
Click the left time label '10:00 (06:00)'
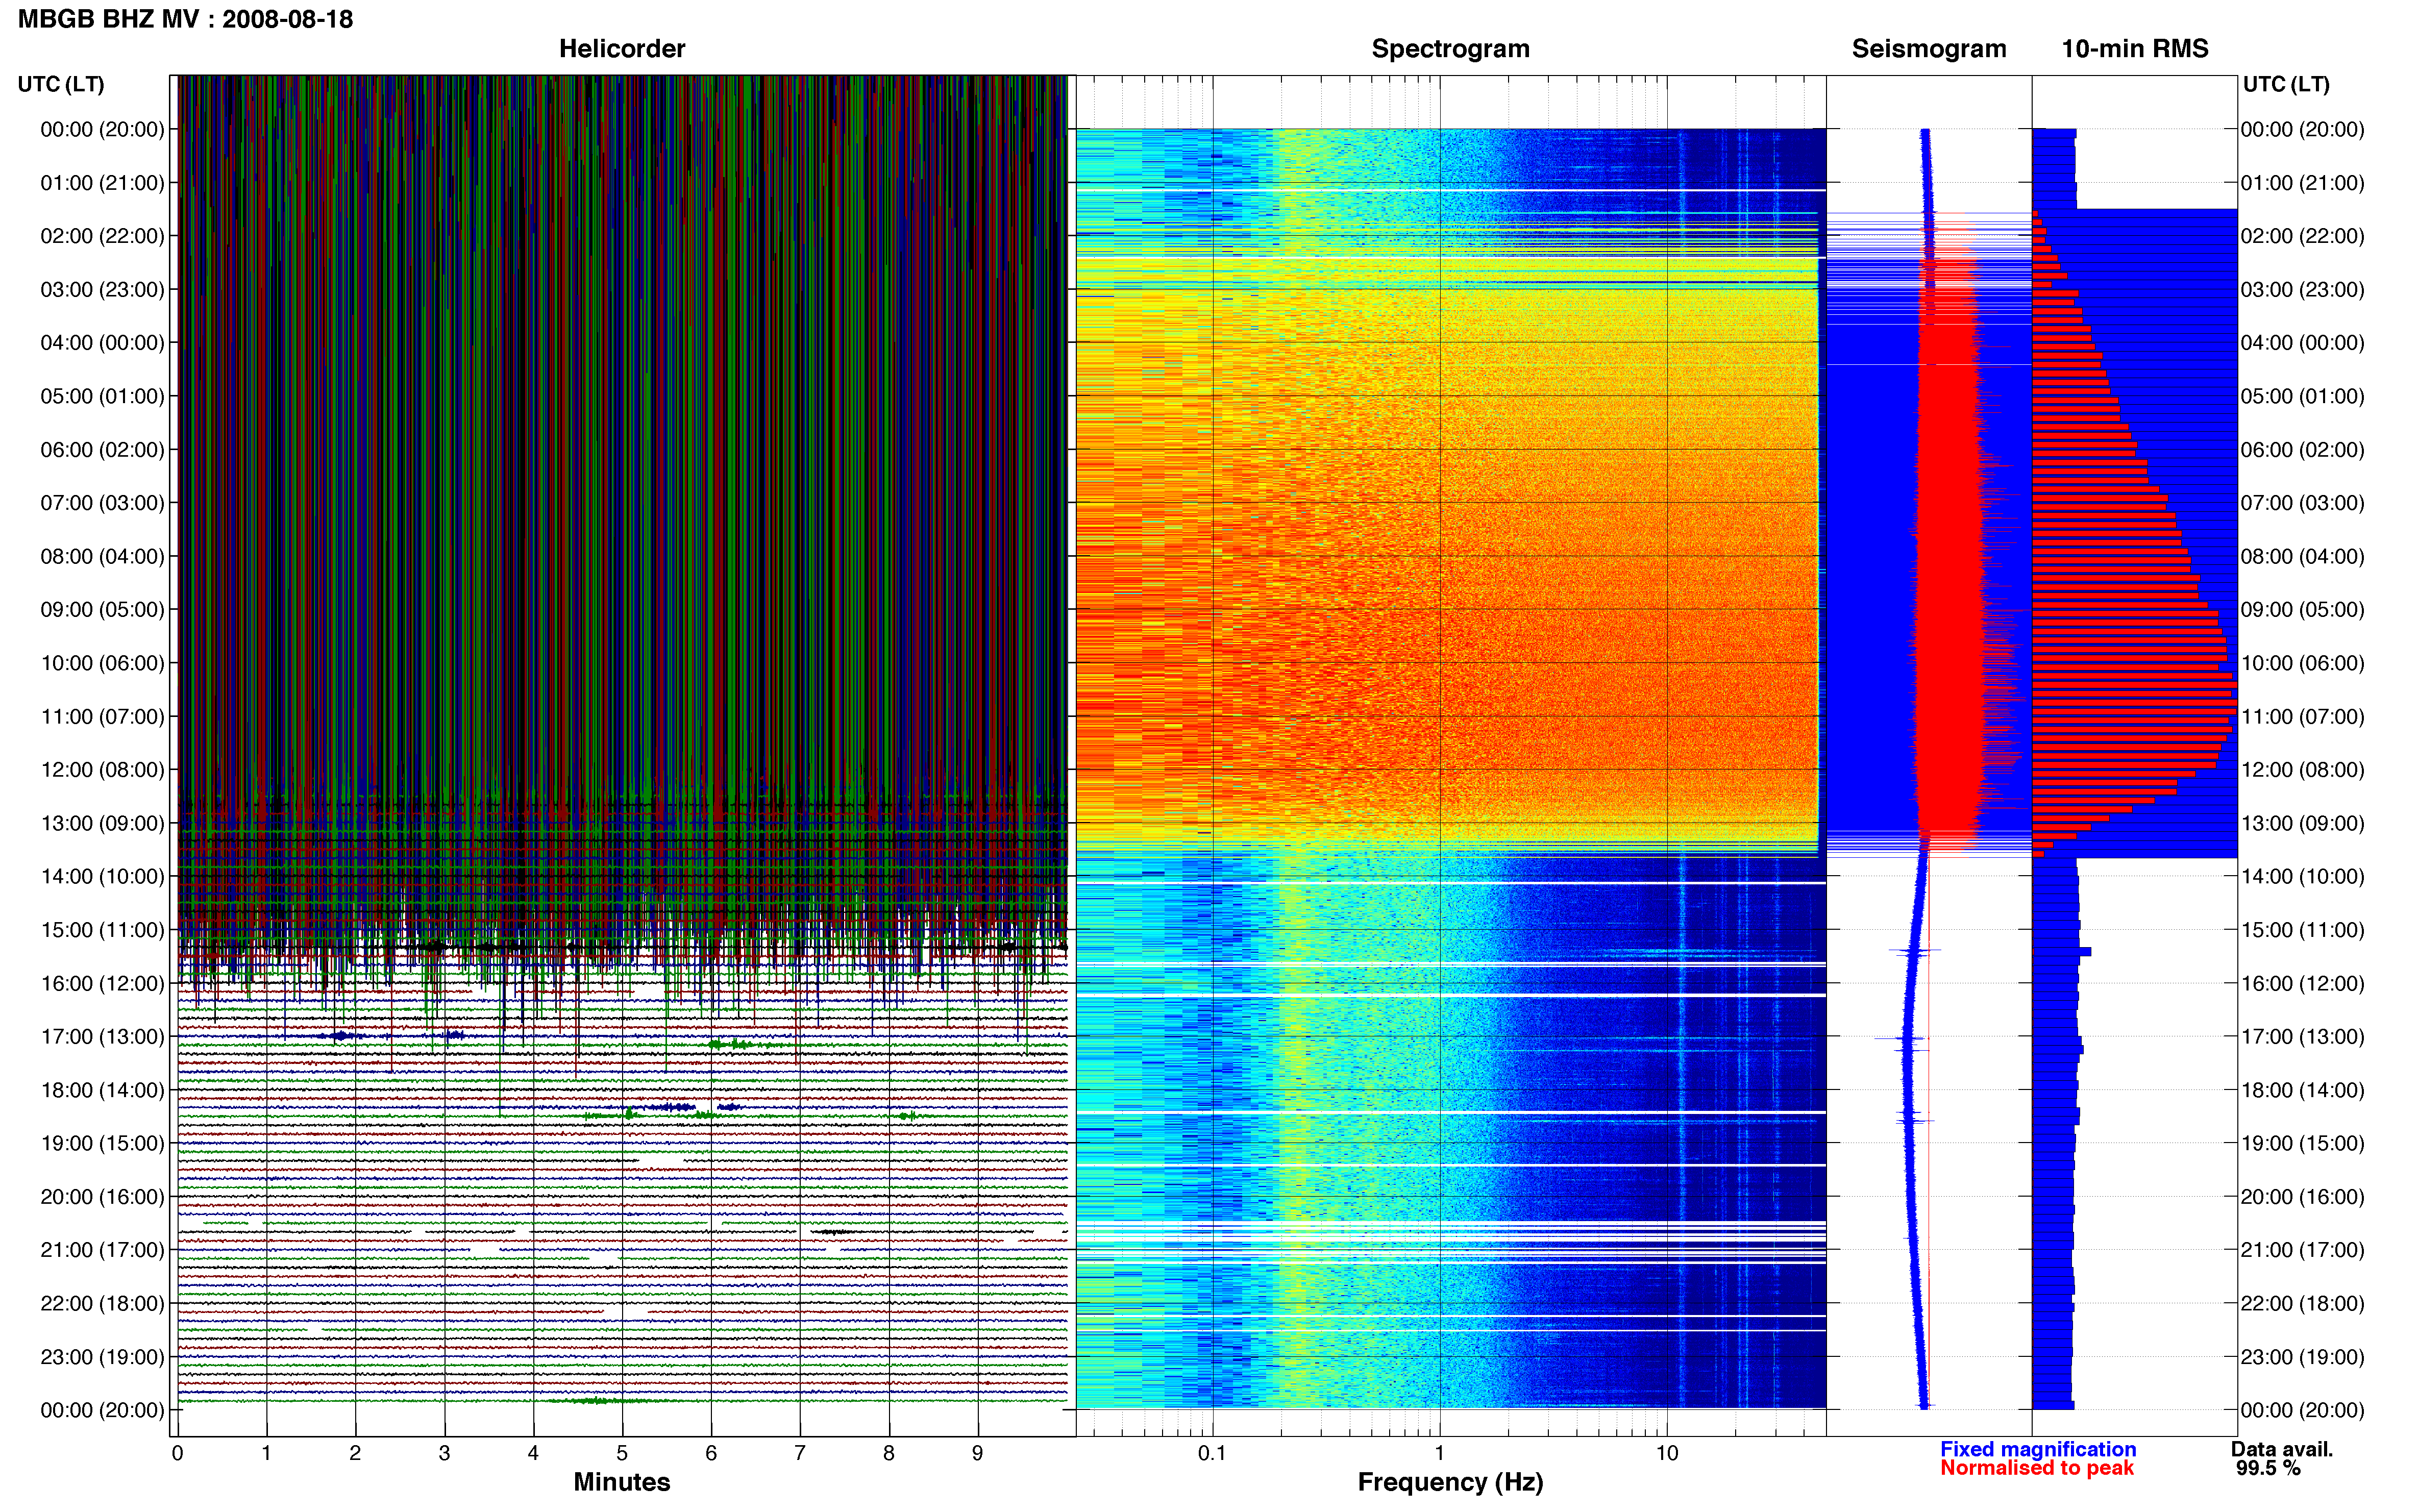102,663
